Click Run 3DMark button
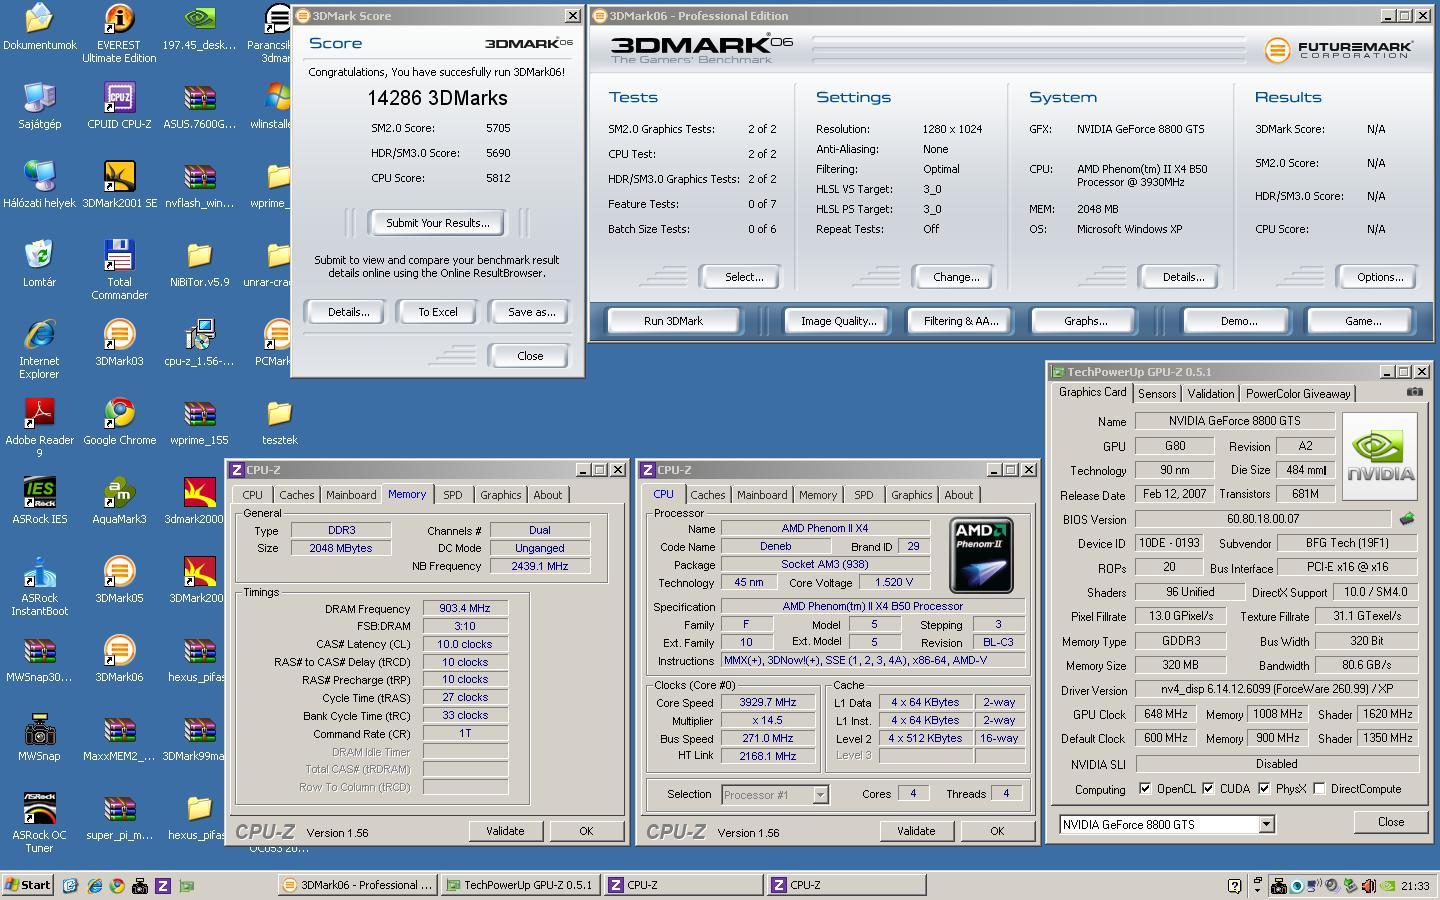Viewport: 1440px width, 900px height. click(x=673, y=321)
